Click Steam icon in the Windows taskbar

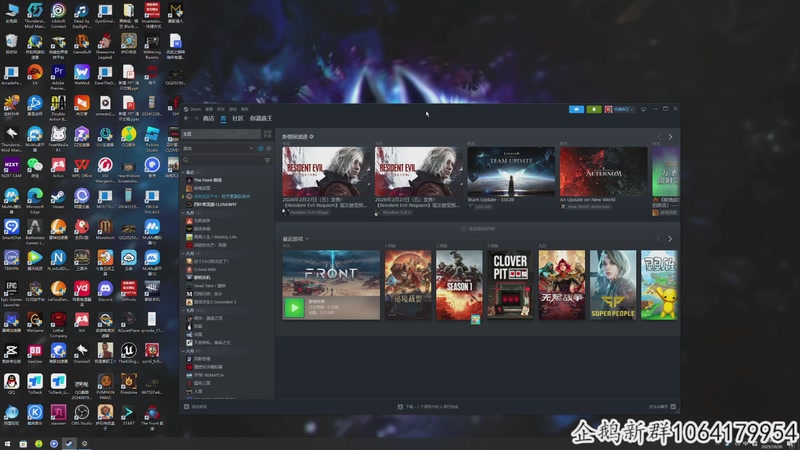coord(69,444)
